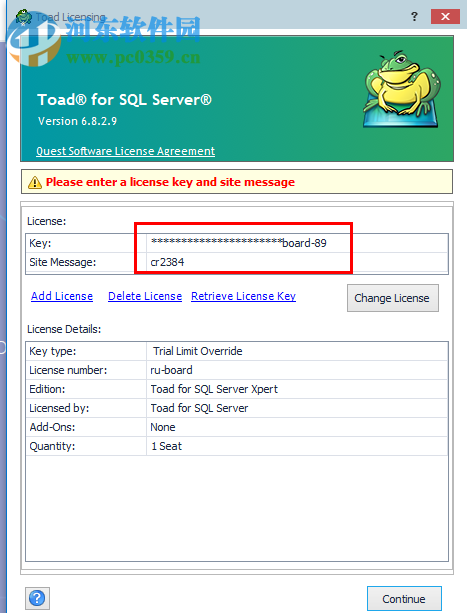Close the Toad Licensing dialog
467x613 pixels.
click(x=445, y=16)
